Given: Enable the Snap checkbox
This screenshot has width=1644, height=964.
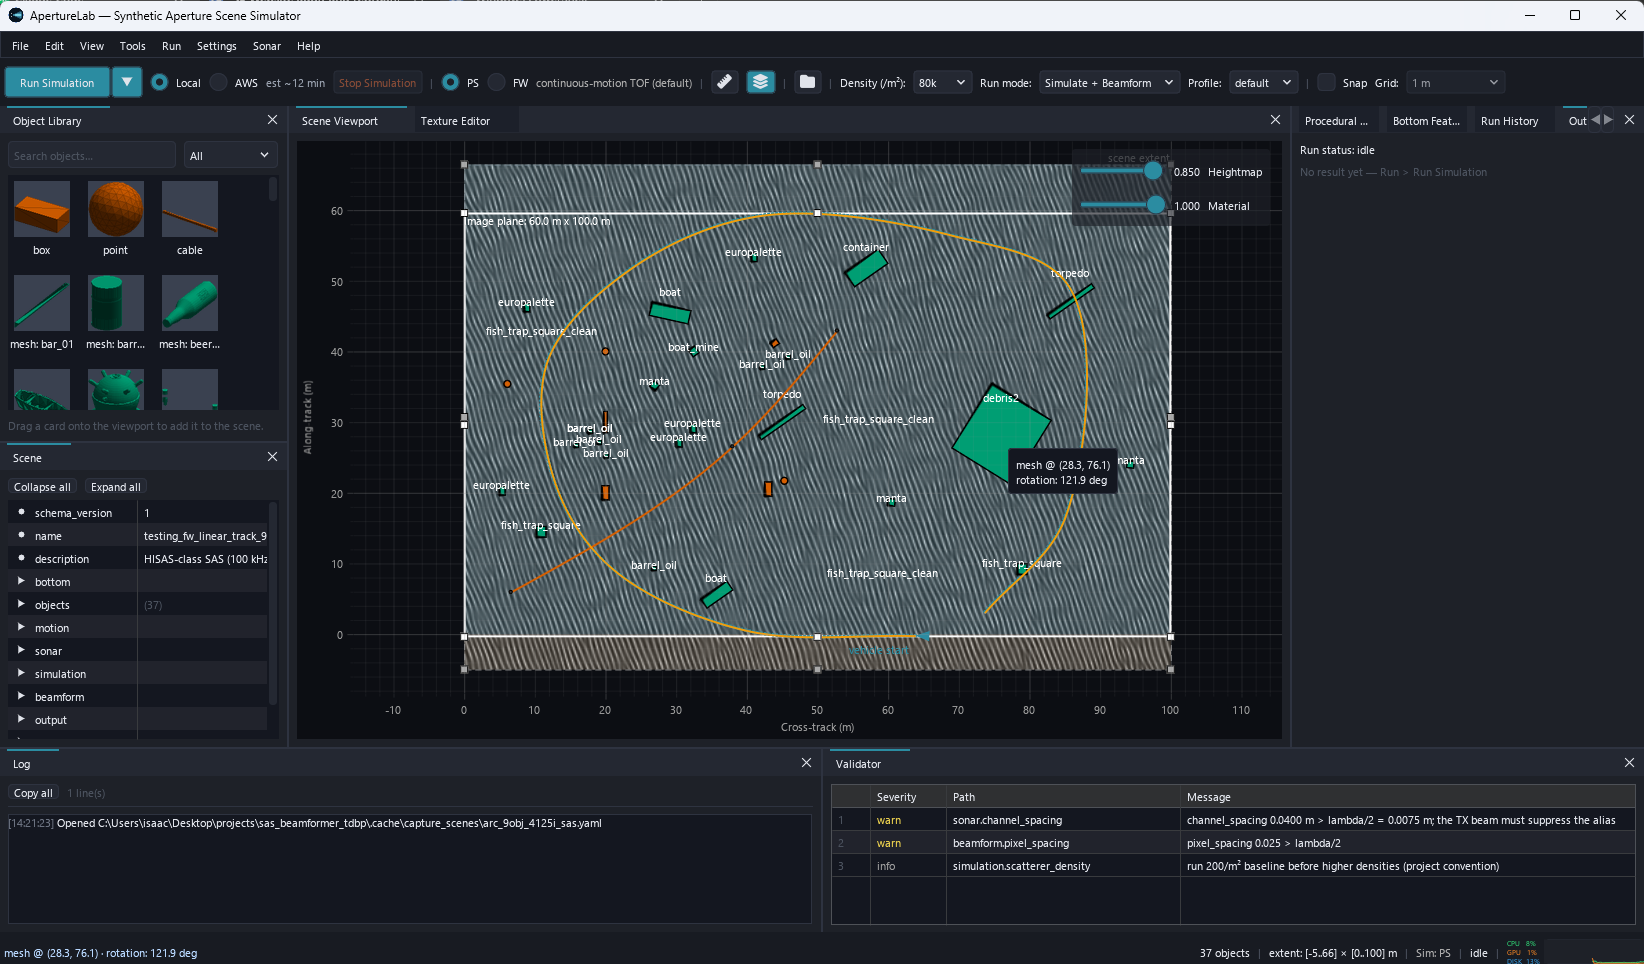Looking at the screenshot, I should (1326, 83).
